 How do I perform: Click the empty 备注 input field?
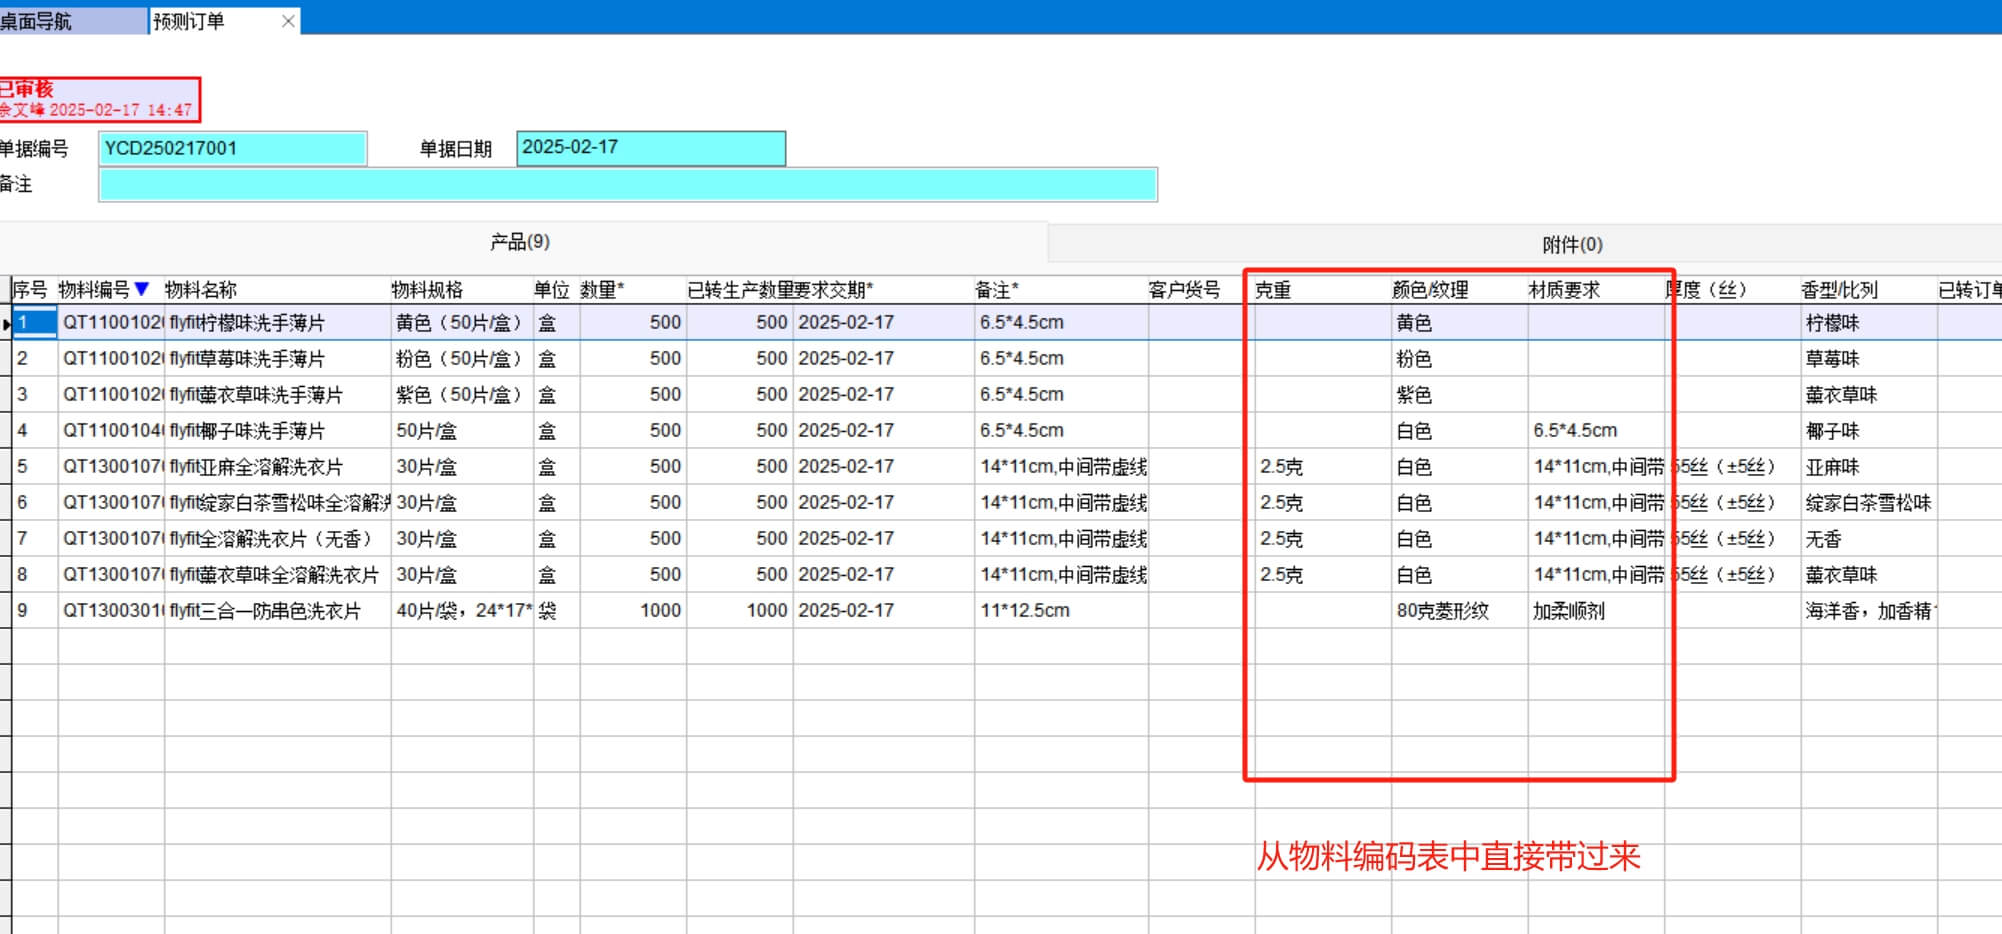coord(627,185)
